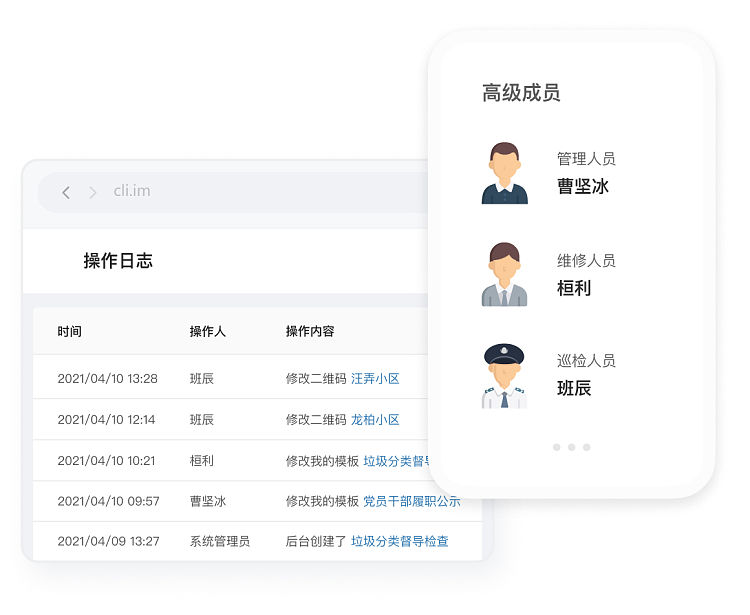750x615 pixels.
Task: Select the repair staff avatar of 桓利
Action: click(x=504, y=274)
